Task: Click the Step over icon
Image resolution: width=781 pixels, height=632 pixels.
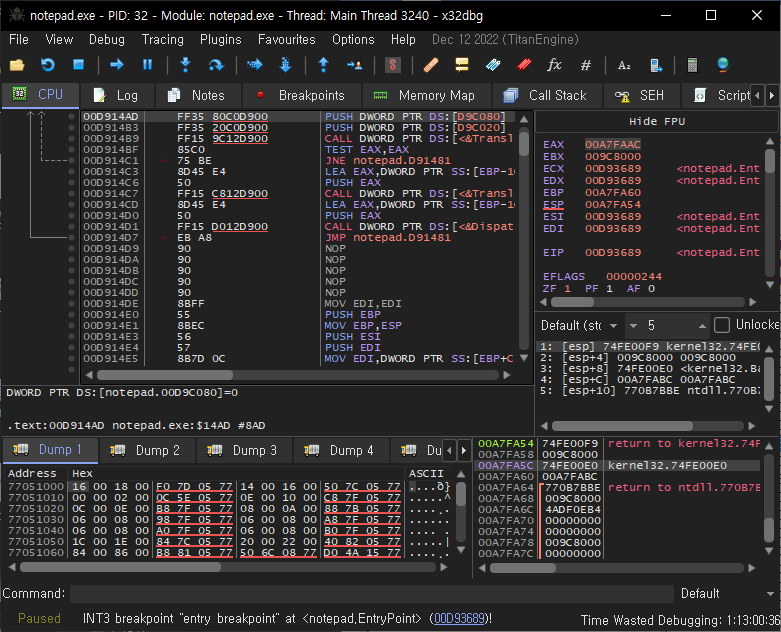Action: click(x=215, y=65)
